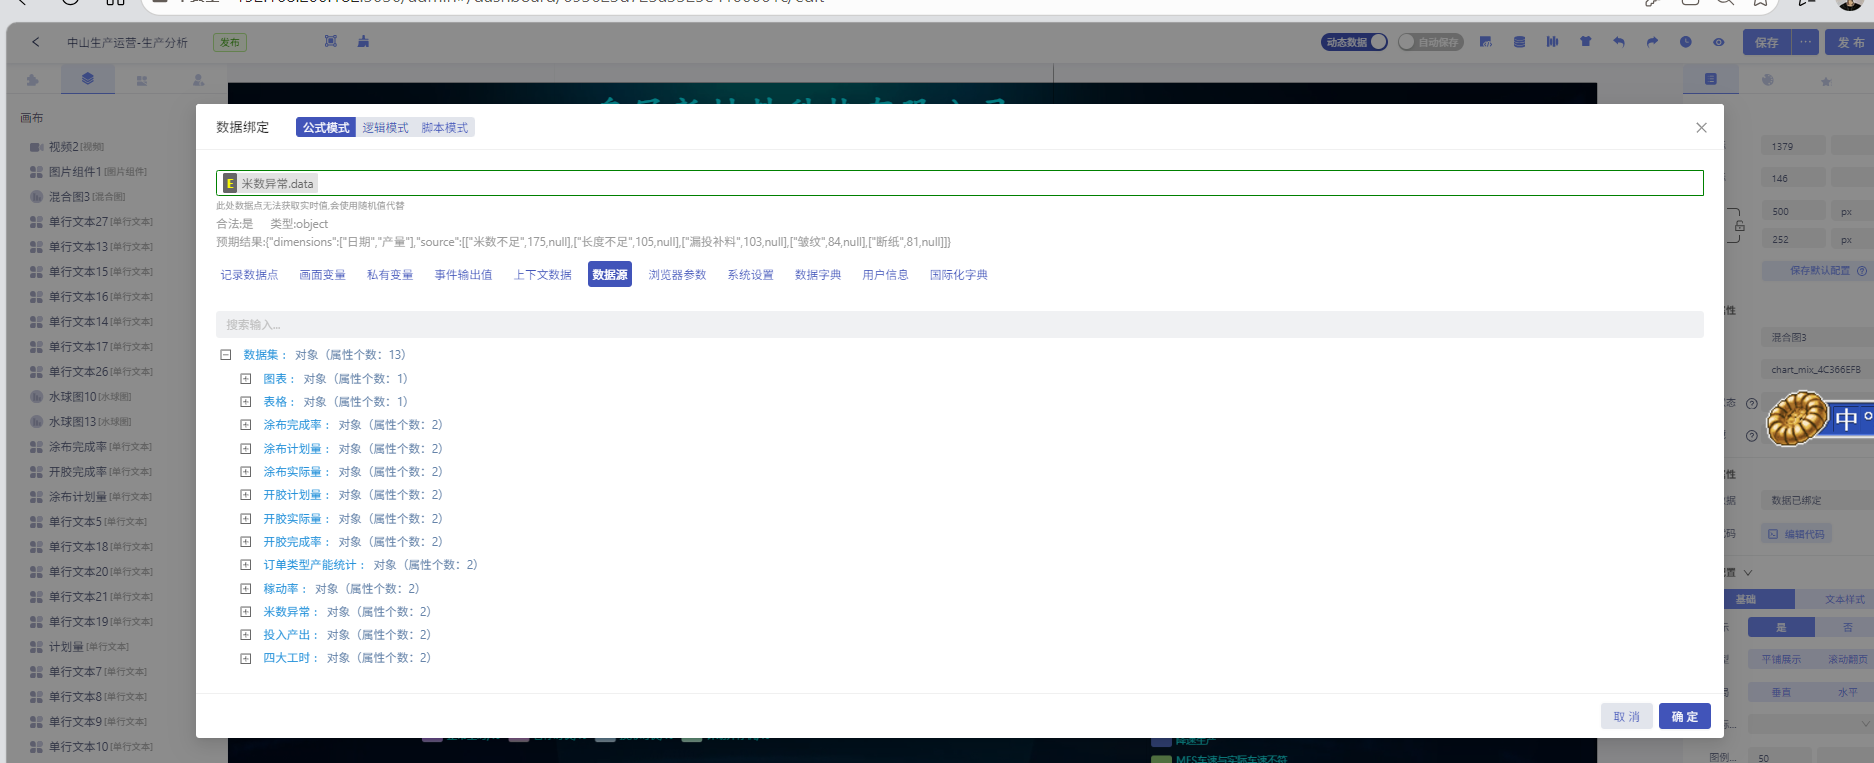
Task: Expand the 图表 tree node
Action: 245,379
